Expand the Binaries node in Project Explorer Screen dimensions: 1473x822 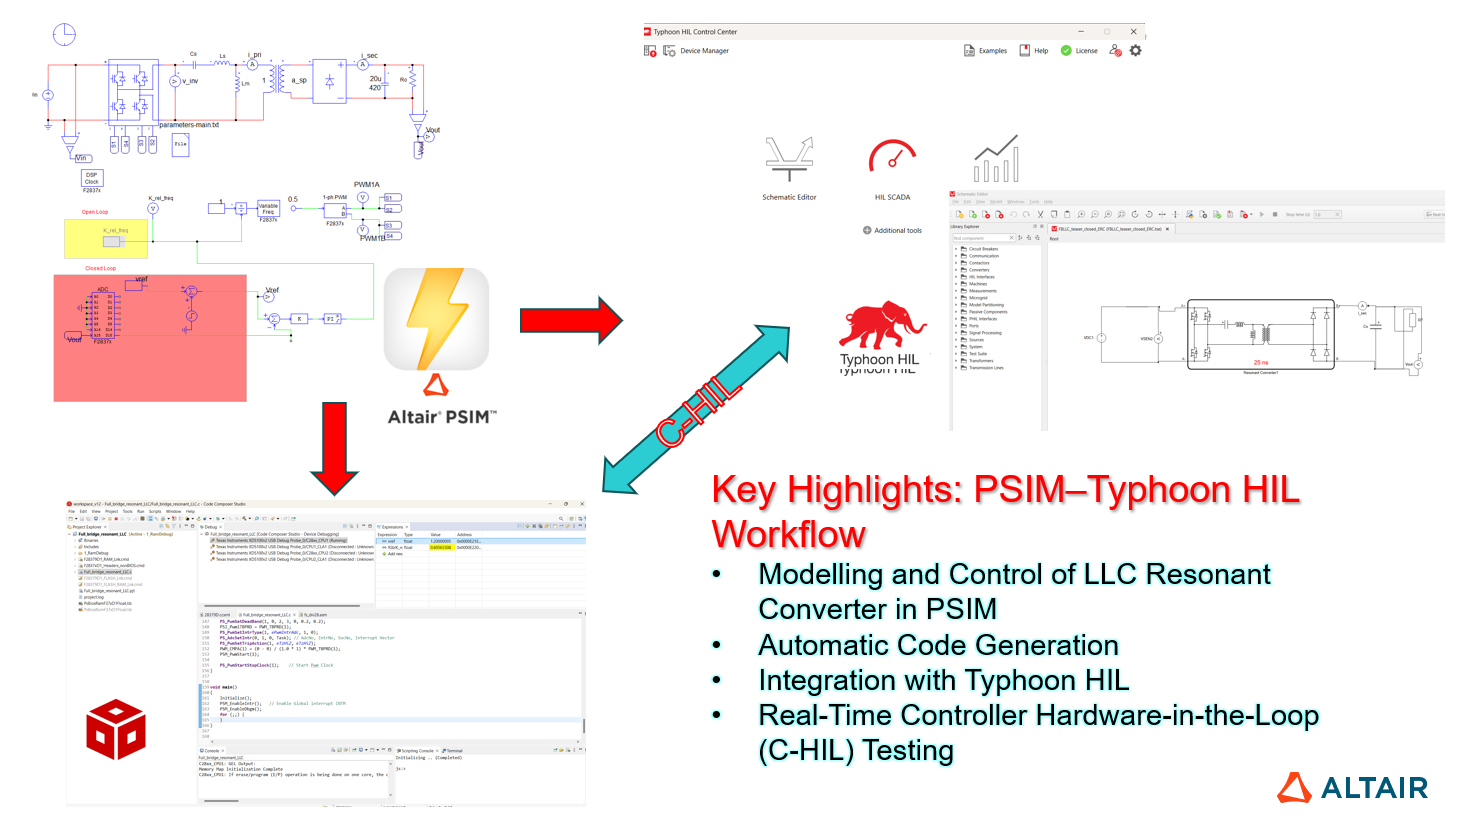click(x=76, y=540)
